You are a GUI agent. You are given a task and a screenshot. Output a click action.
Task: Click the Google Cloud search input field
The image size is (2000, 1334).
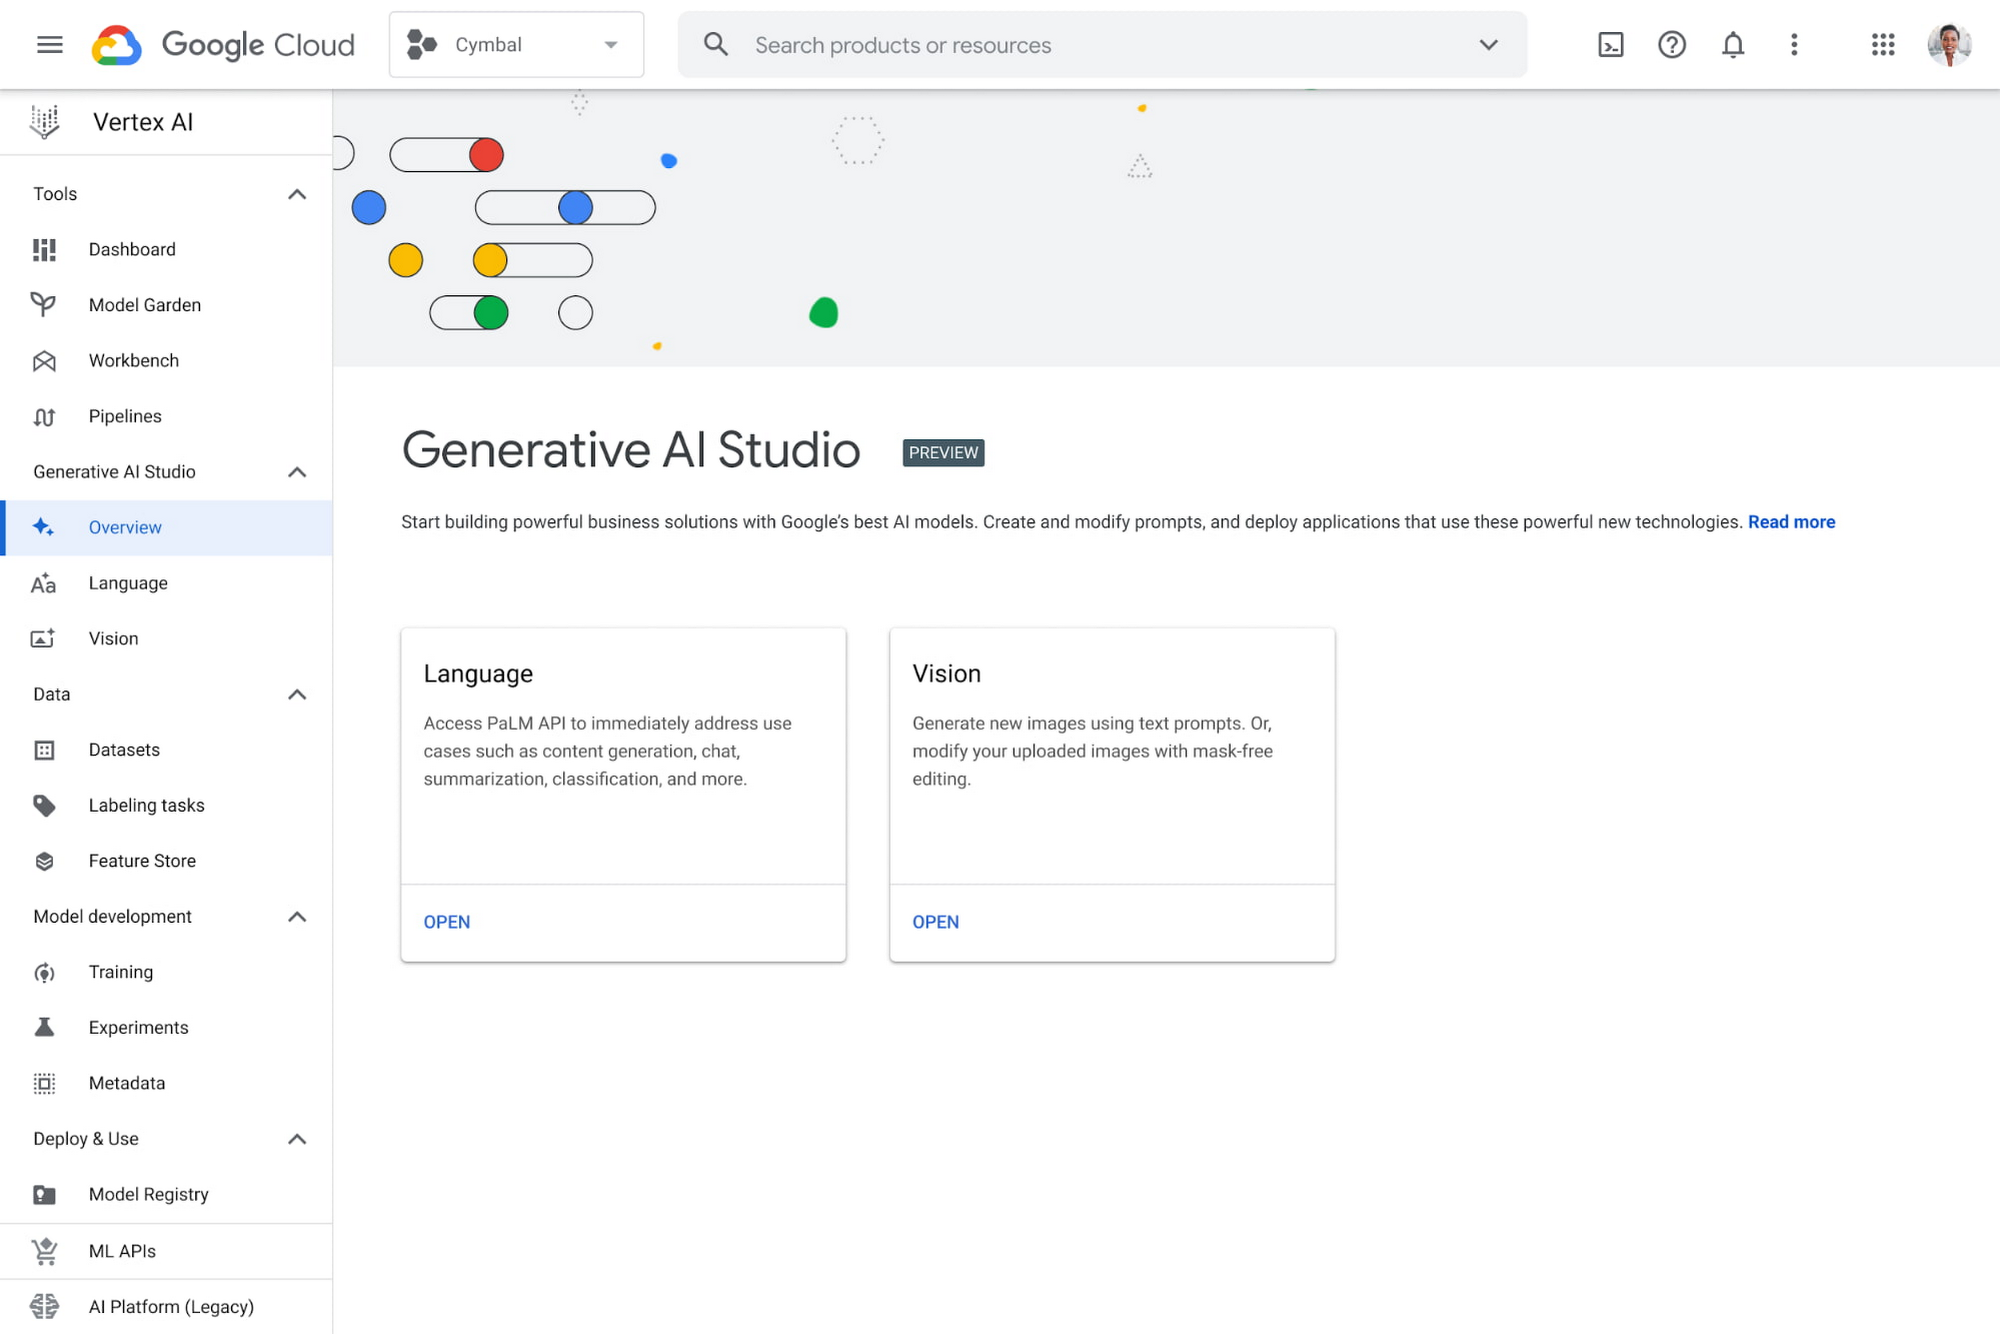(x=1101, y=45)
